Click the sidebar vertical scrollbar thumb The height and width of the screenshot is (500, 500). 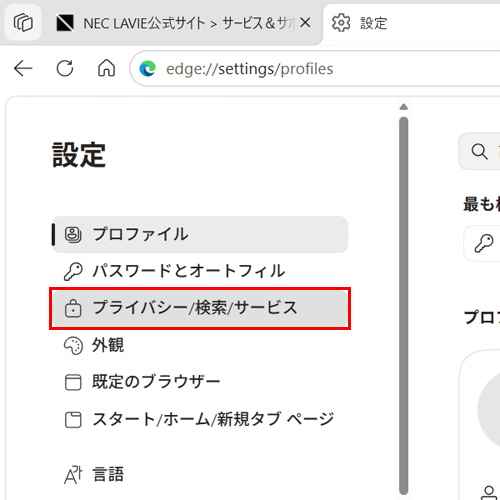click(404, 306)
